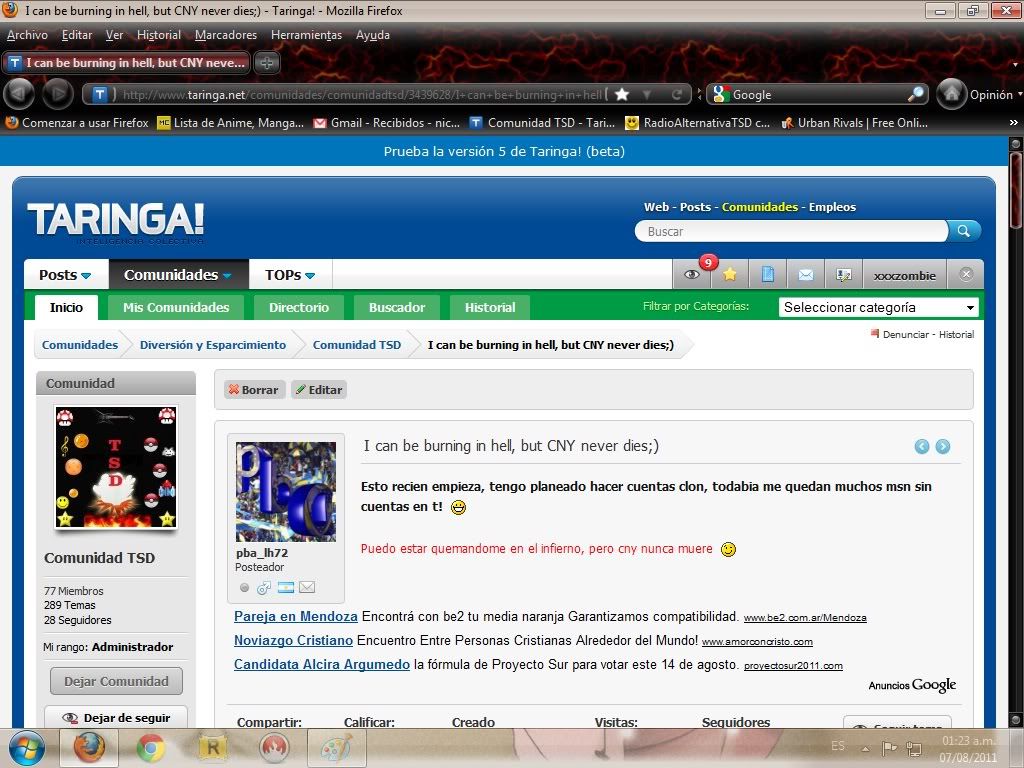Click the gender icon under pba_lh72

click(264, 588)
